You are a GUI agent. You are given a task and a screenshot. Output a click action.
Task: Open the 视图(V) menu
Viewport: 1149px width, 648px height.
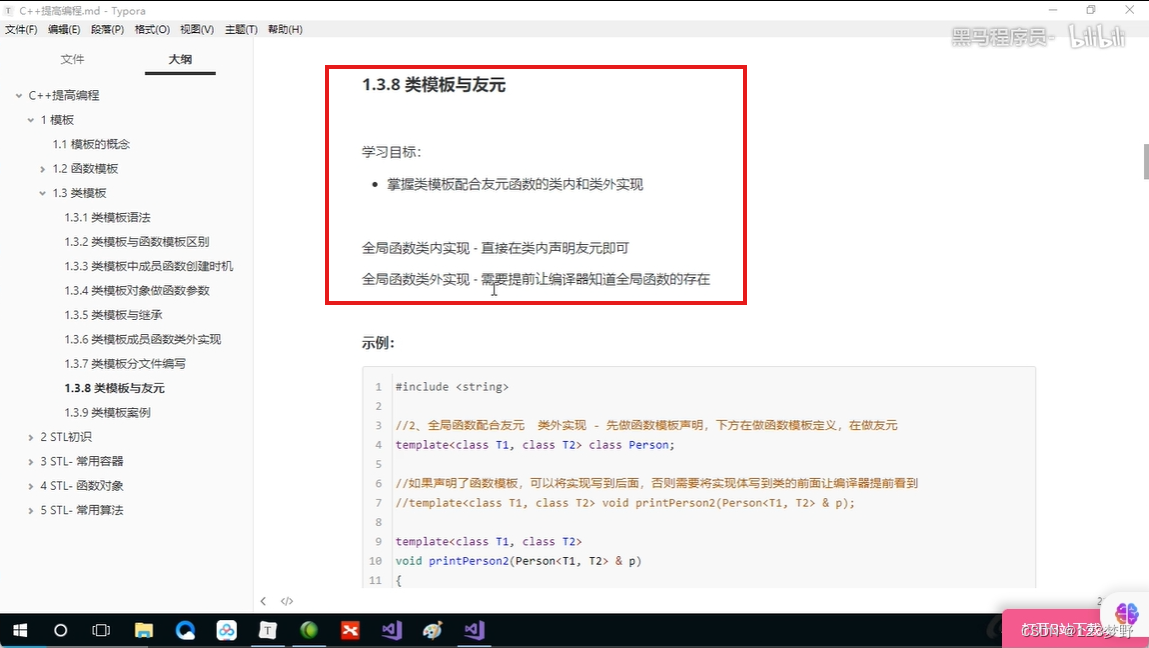pos(195,29)
